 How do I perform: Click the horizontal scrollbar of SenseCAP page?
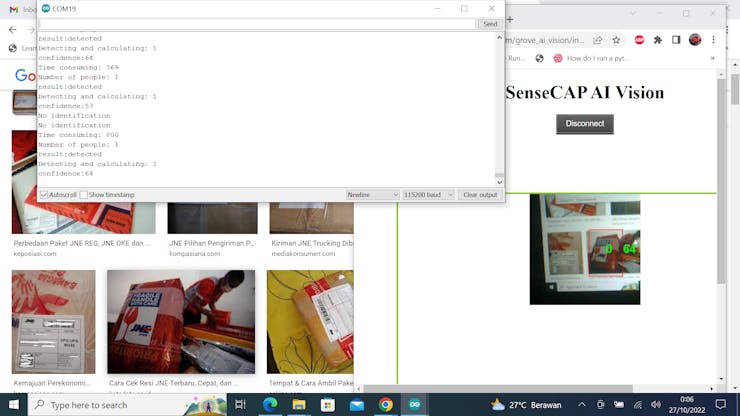click(x=498, y=388)
